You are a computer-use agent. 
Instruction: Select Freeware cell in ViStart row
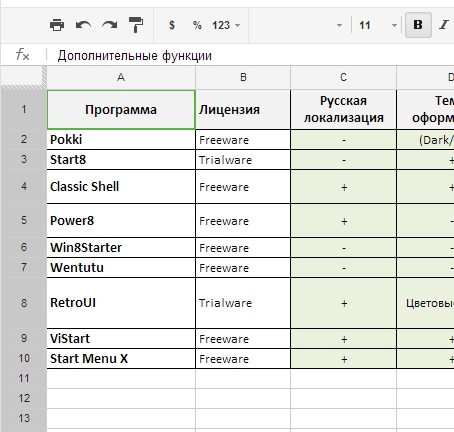click(x=243, y=339)
